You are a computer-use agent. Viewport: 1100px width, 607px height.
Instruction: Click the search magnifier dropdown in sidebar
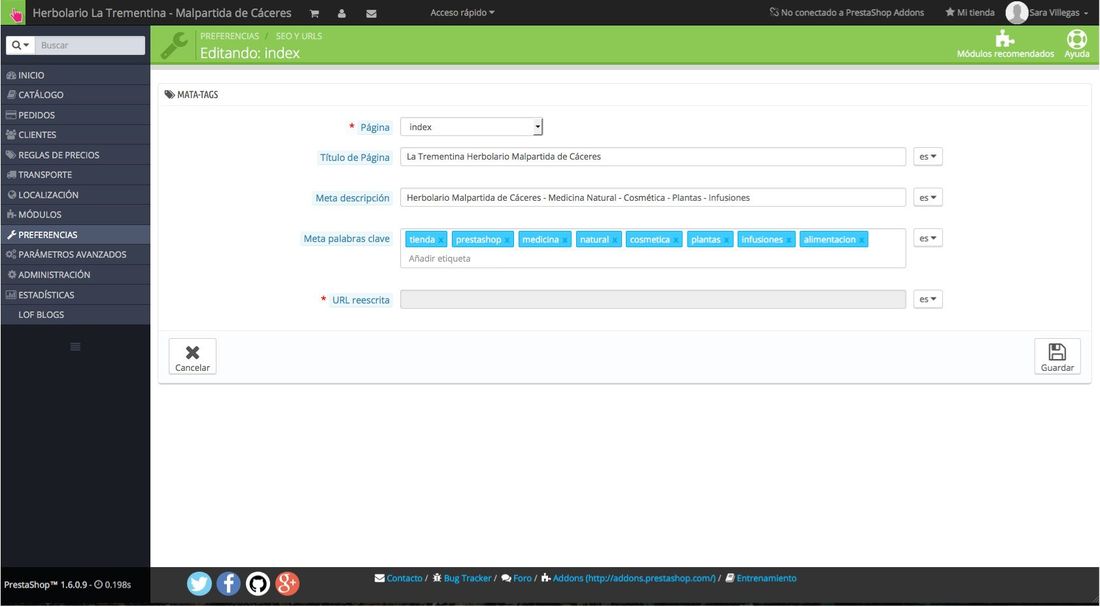click(x=20, y=45)
